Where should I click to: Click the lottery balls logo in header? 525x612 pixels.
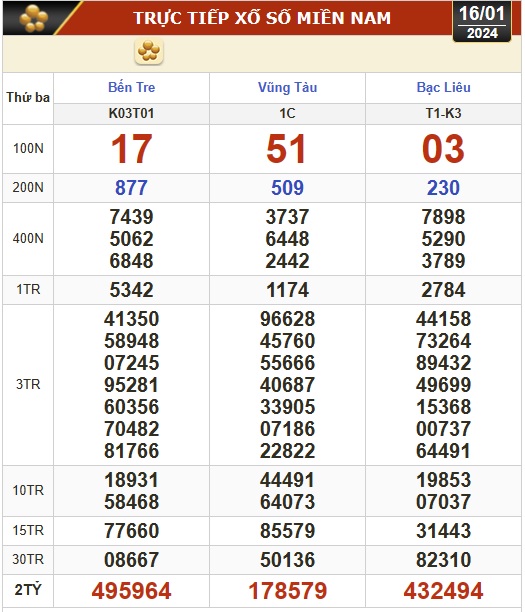click(34, 18)
